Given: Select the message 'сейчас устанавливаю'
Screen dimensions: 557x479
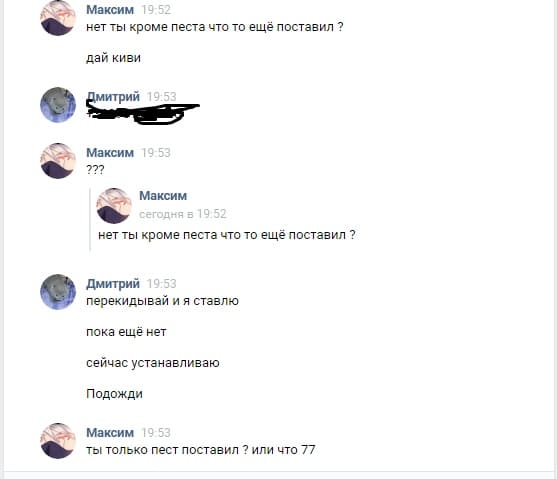Looking at the screenshot, I should [x=153, y=363].
